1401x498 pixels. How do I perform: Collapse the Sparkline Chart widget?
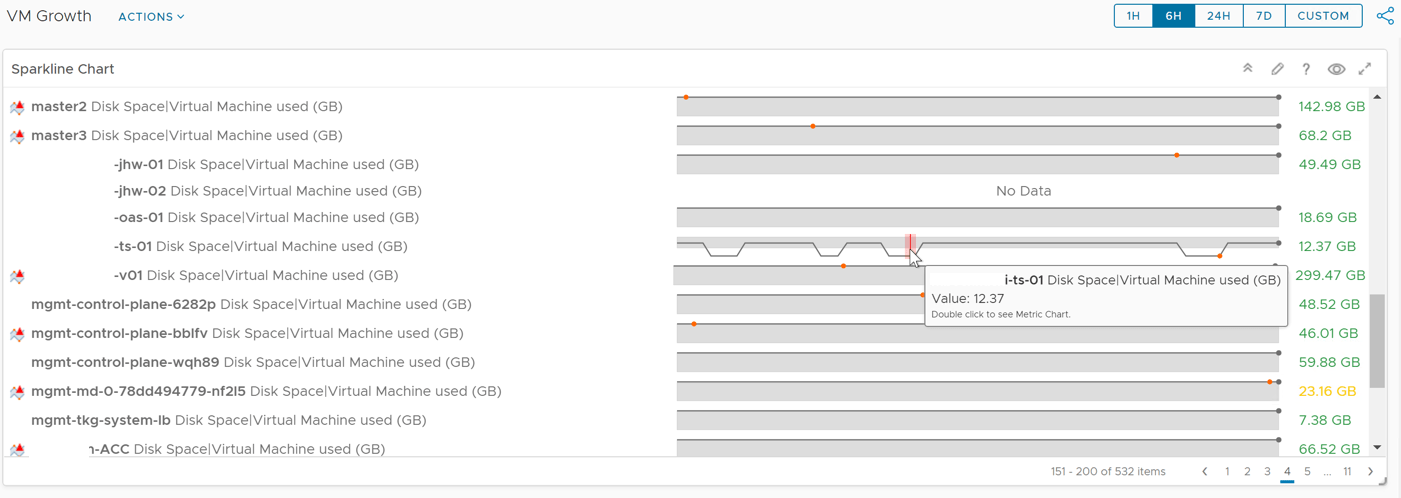(x=1247, y=69)
